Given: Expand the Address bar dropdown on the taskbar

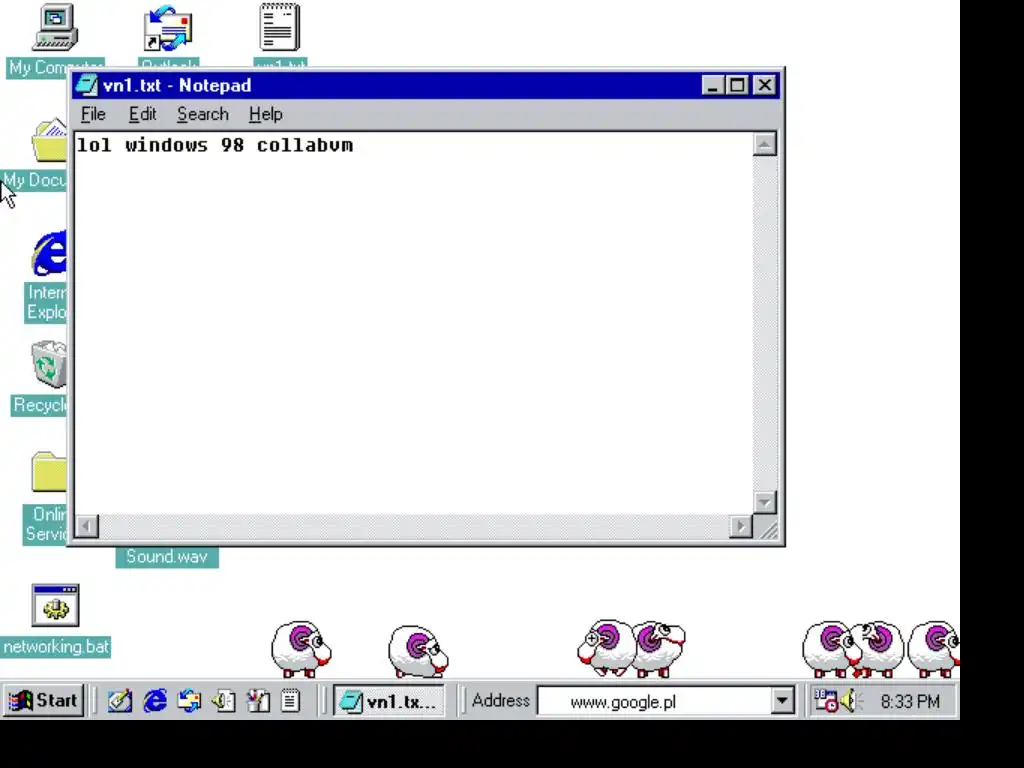Looking at the screenshot, I should tap(782, 702).
